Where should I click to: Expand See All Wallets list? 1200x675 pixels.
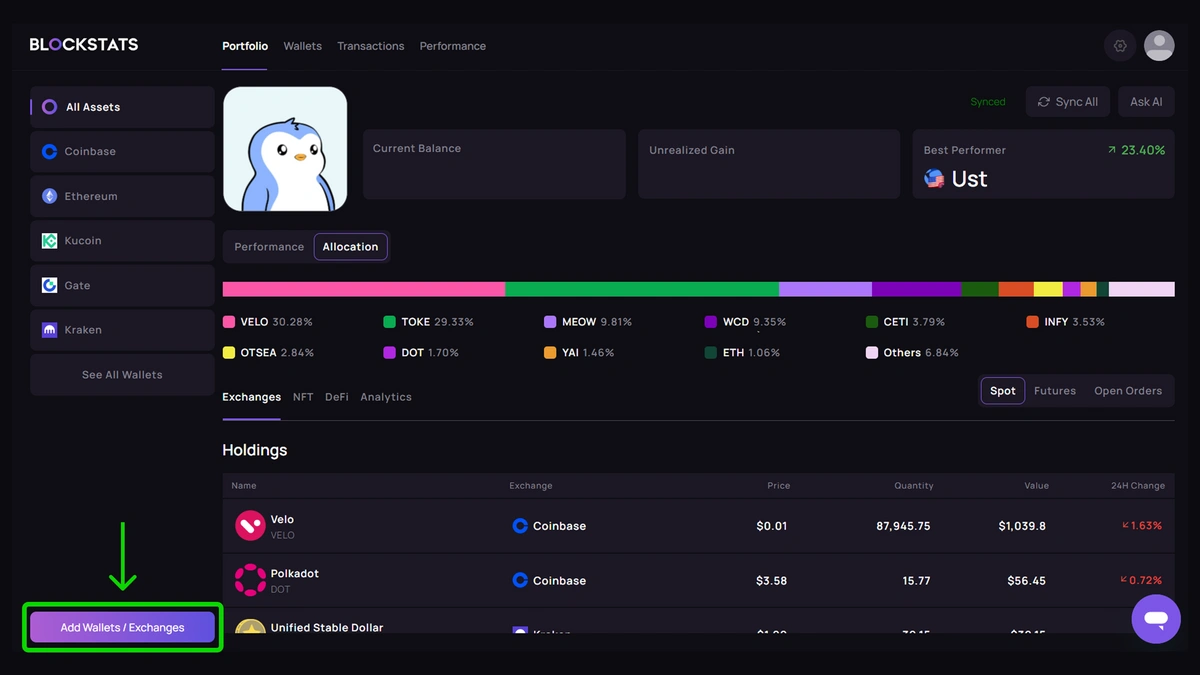tap(122, 375)
